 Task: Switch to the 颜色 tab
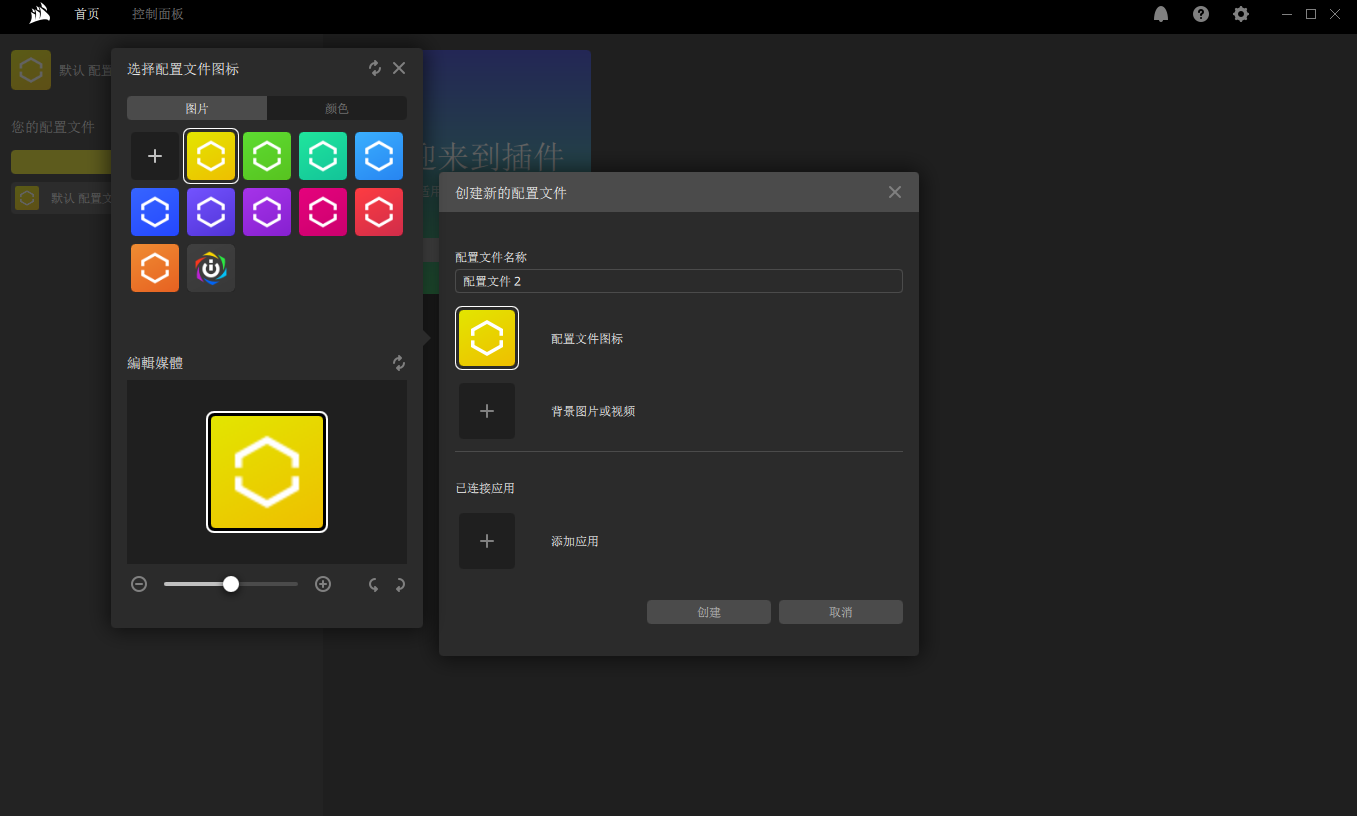337,108
